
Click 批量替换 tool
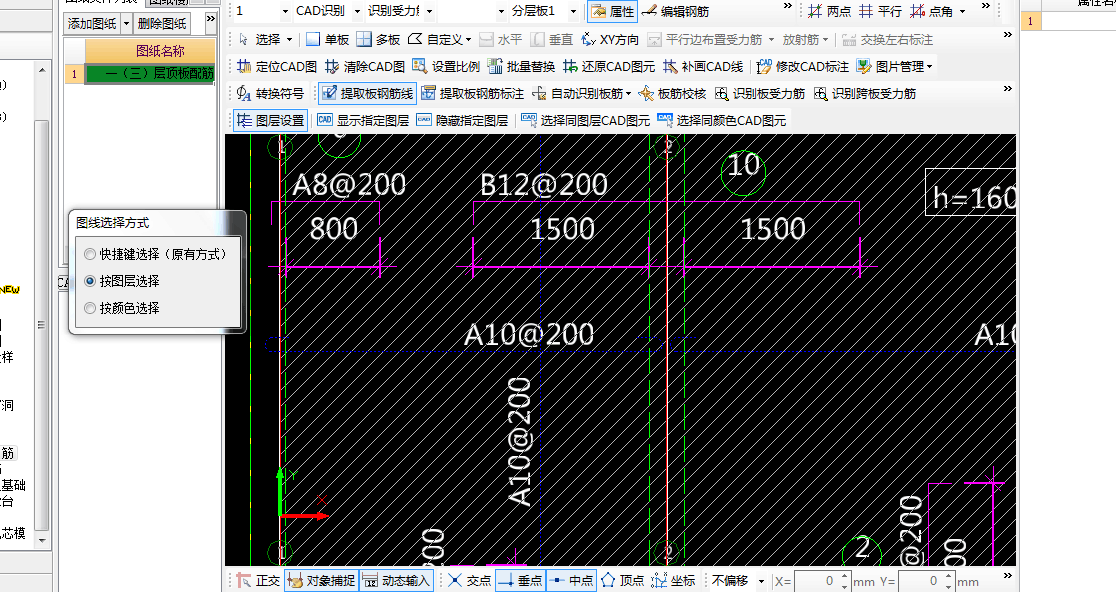(x=522, y=66)
